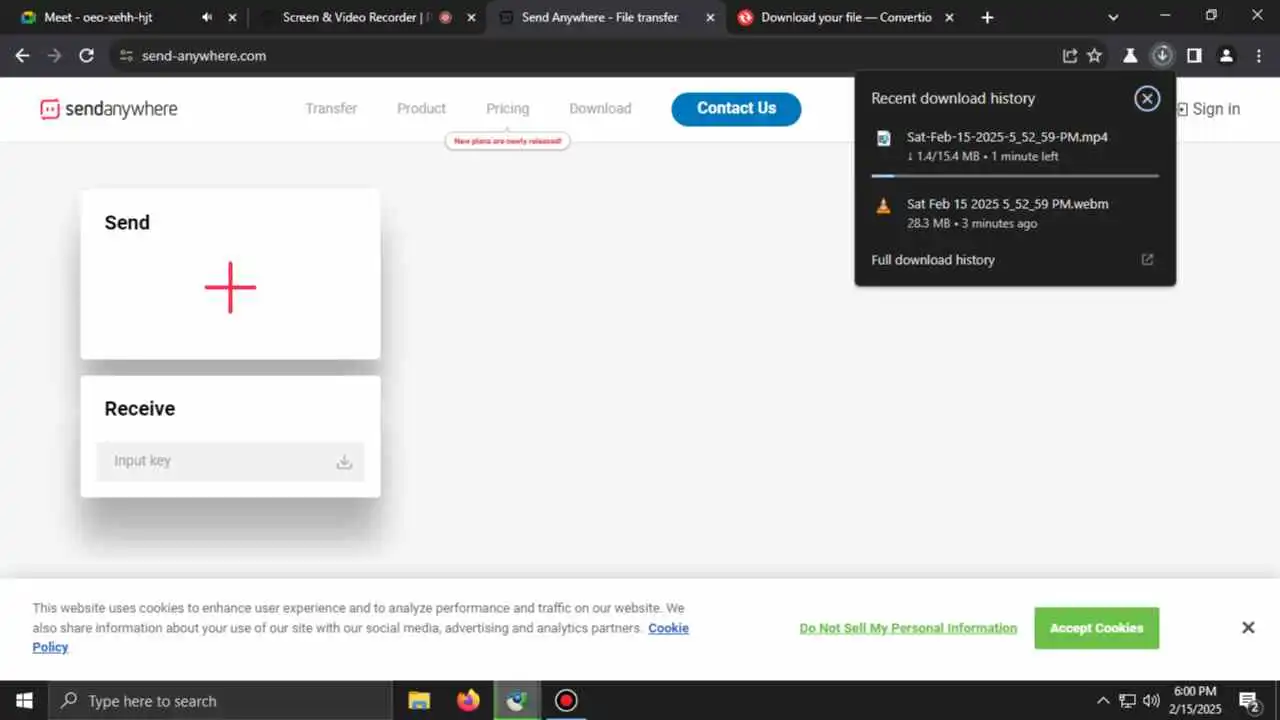Open the Cookie Policy link

point(668,628)
